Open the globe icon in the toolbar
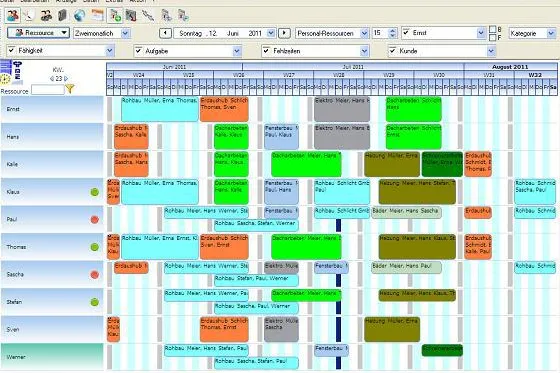 coord(79,15)
